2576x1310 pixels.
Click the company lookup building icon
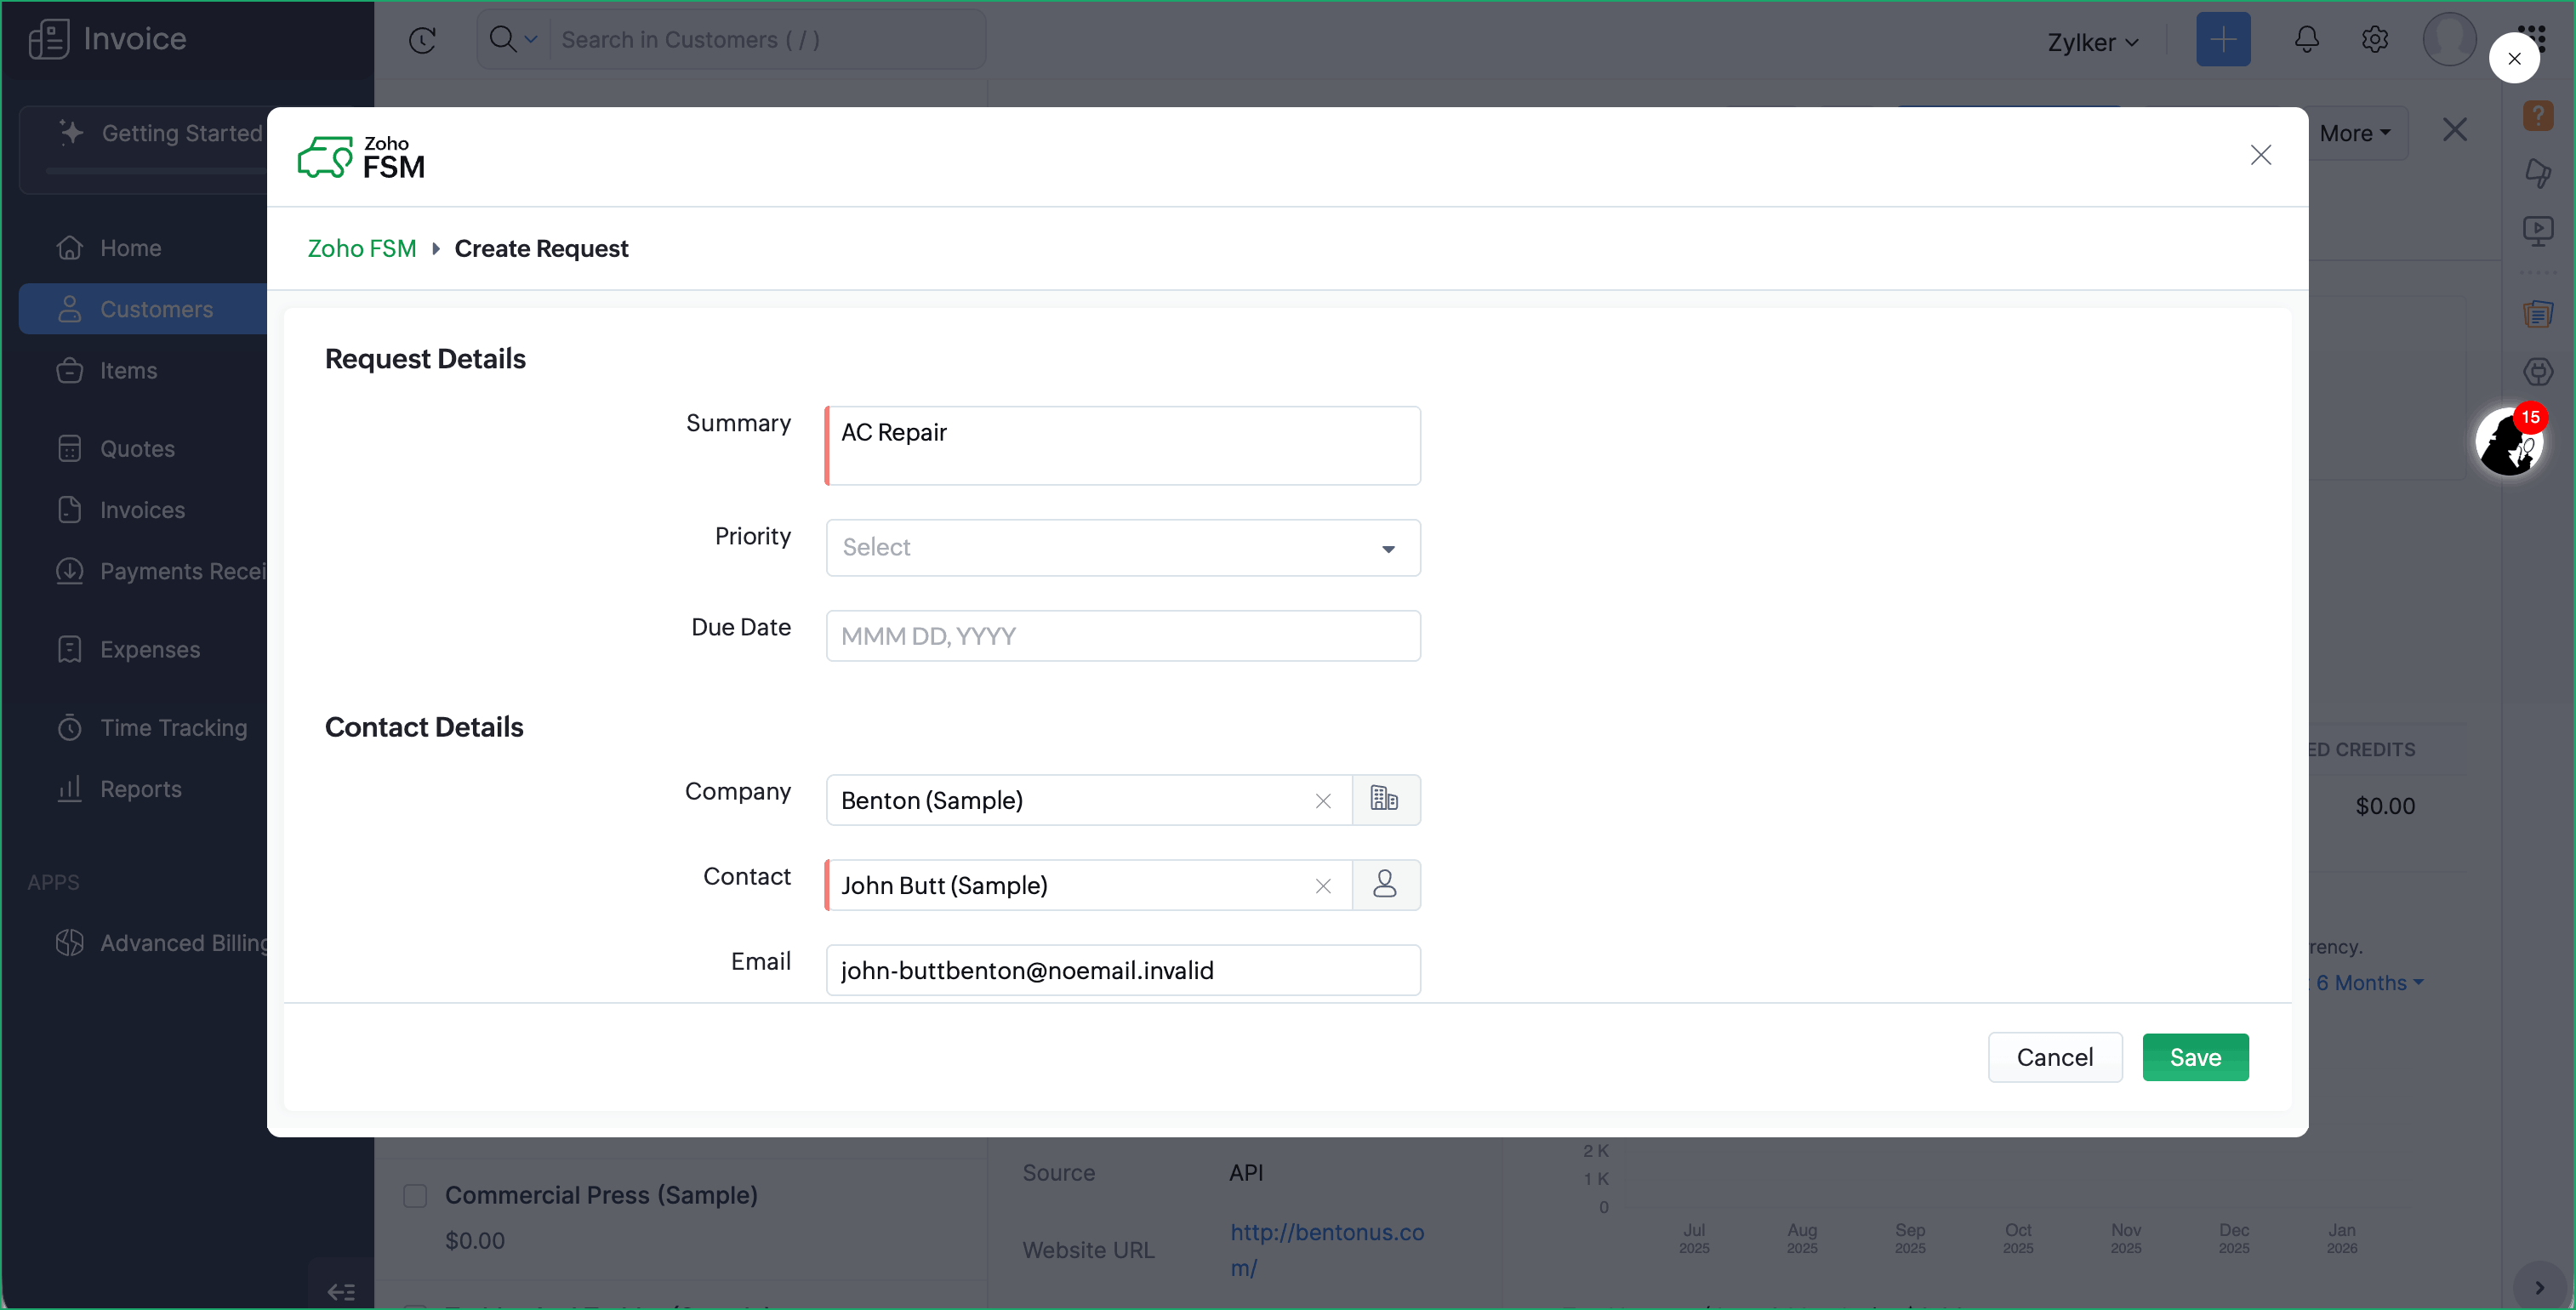point(1385,799)
